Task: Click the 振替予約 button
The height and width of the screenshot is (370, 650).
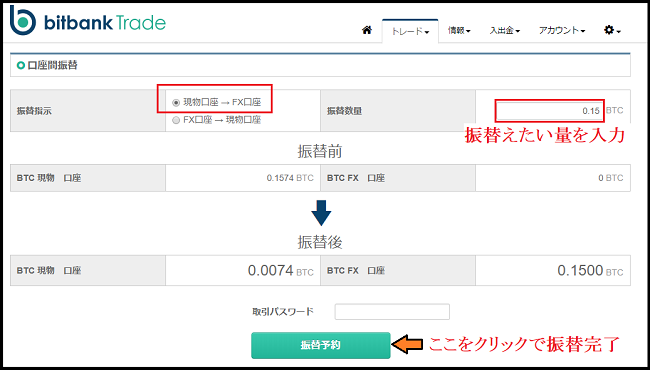Action: [x=320, y=345]
